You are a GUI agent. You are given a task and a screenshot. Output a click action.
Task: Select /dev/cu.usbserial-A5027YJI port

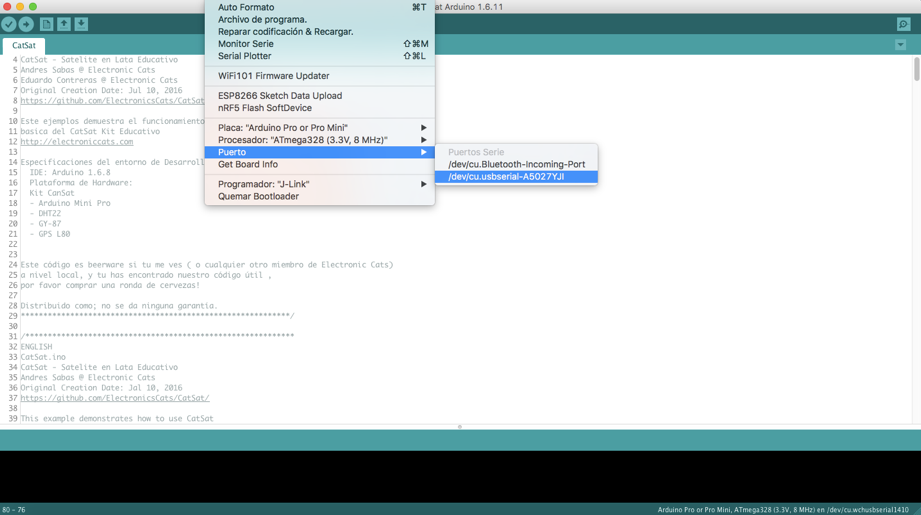pos(516,177)
